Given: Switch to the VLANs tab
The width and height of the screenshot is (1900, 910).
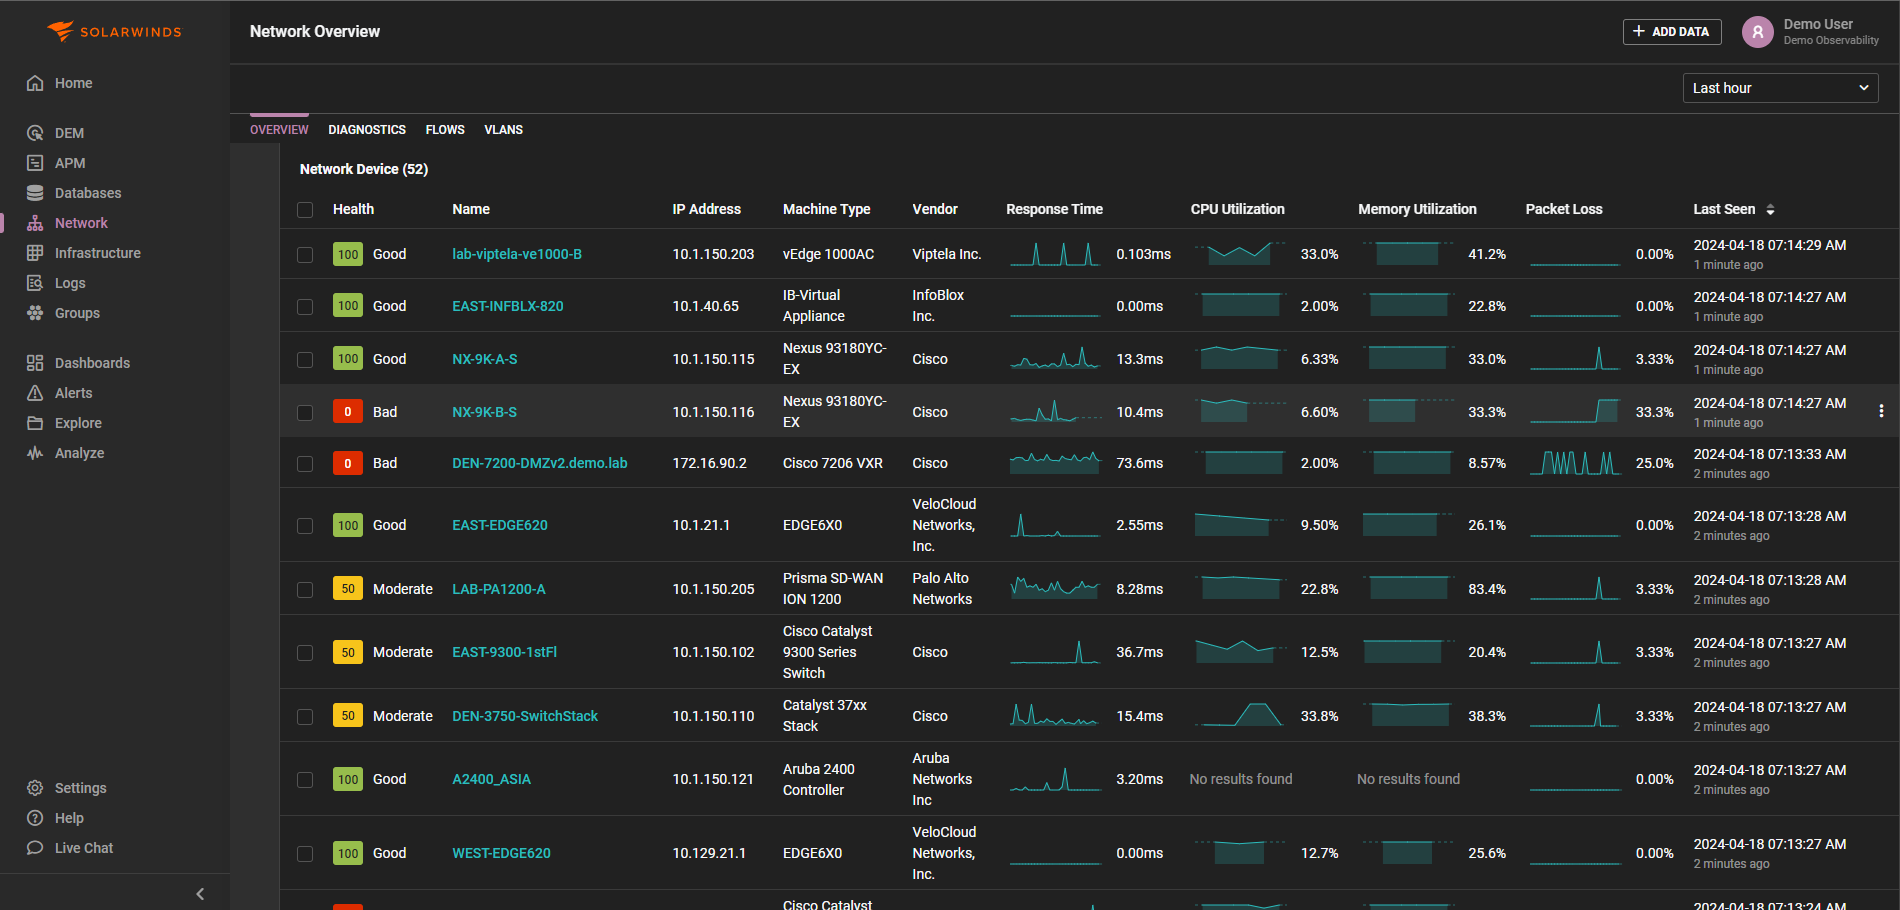Looking at the screenshot, I should (x=504, y=130).
